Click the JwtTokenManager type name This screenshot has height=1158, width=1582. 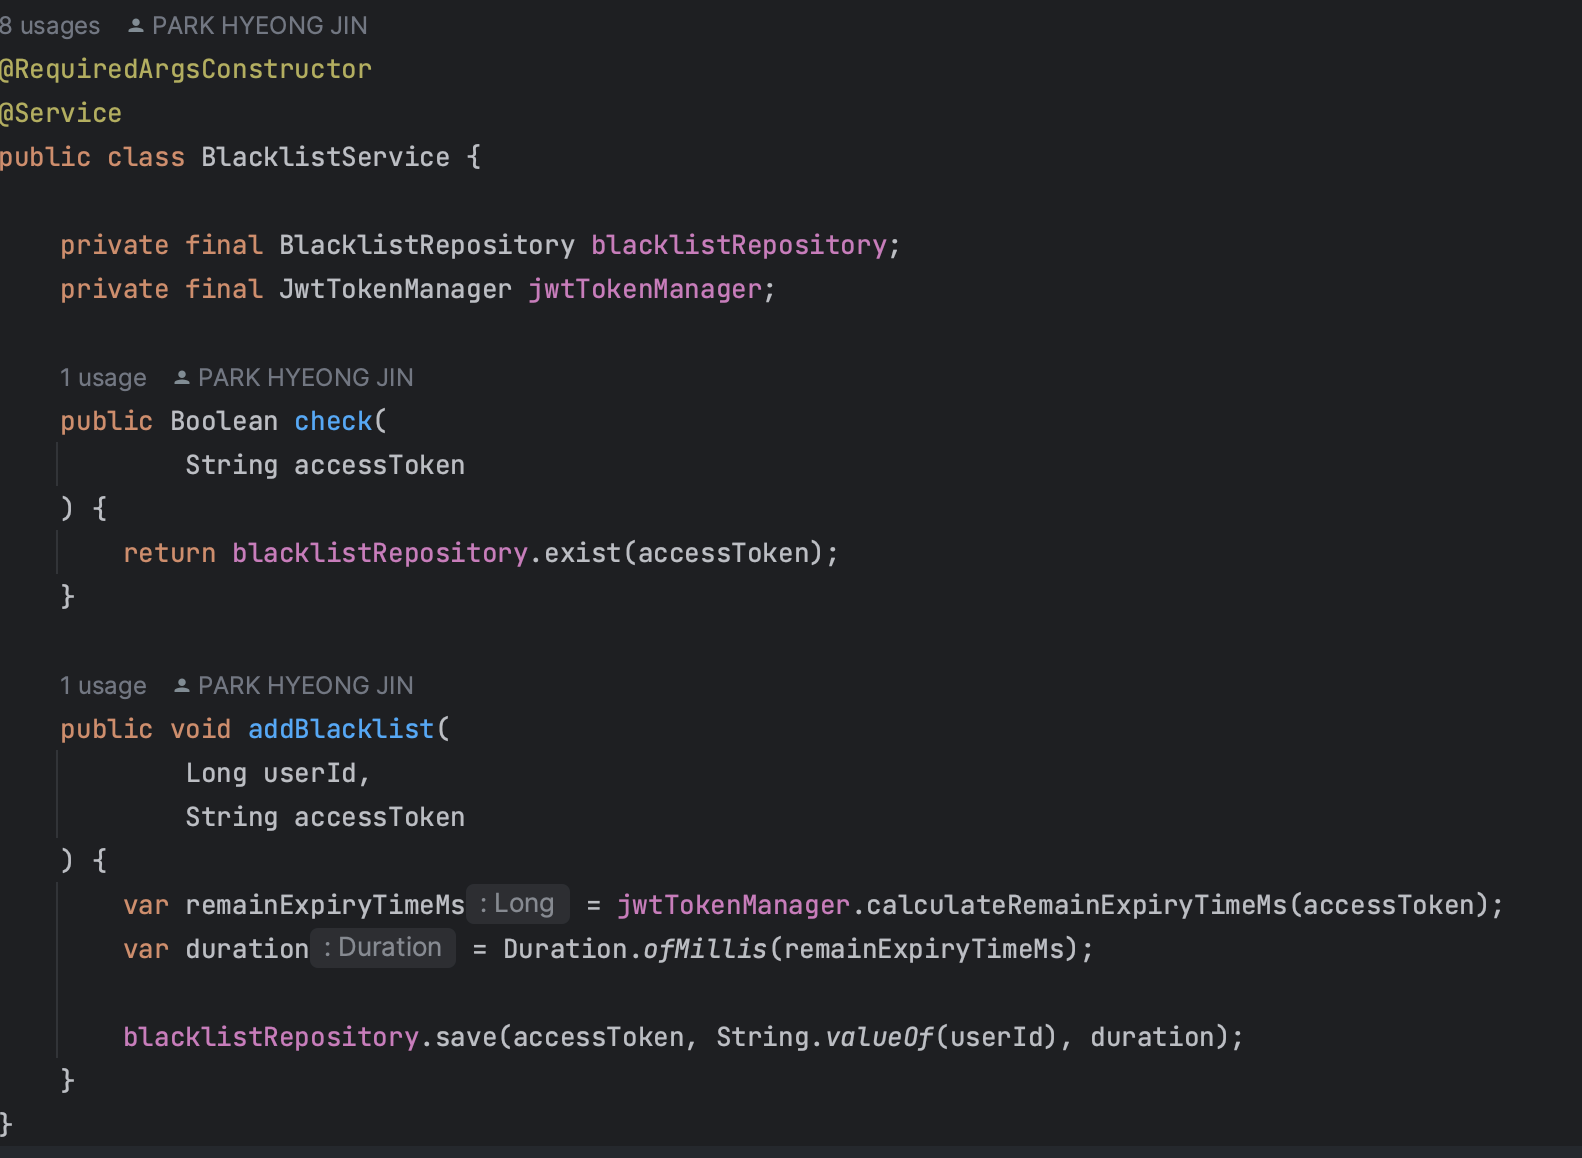(x=395, y=289)
